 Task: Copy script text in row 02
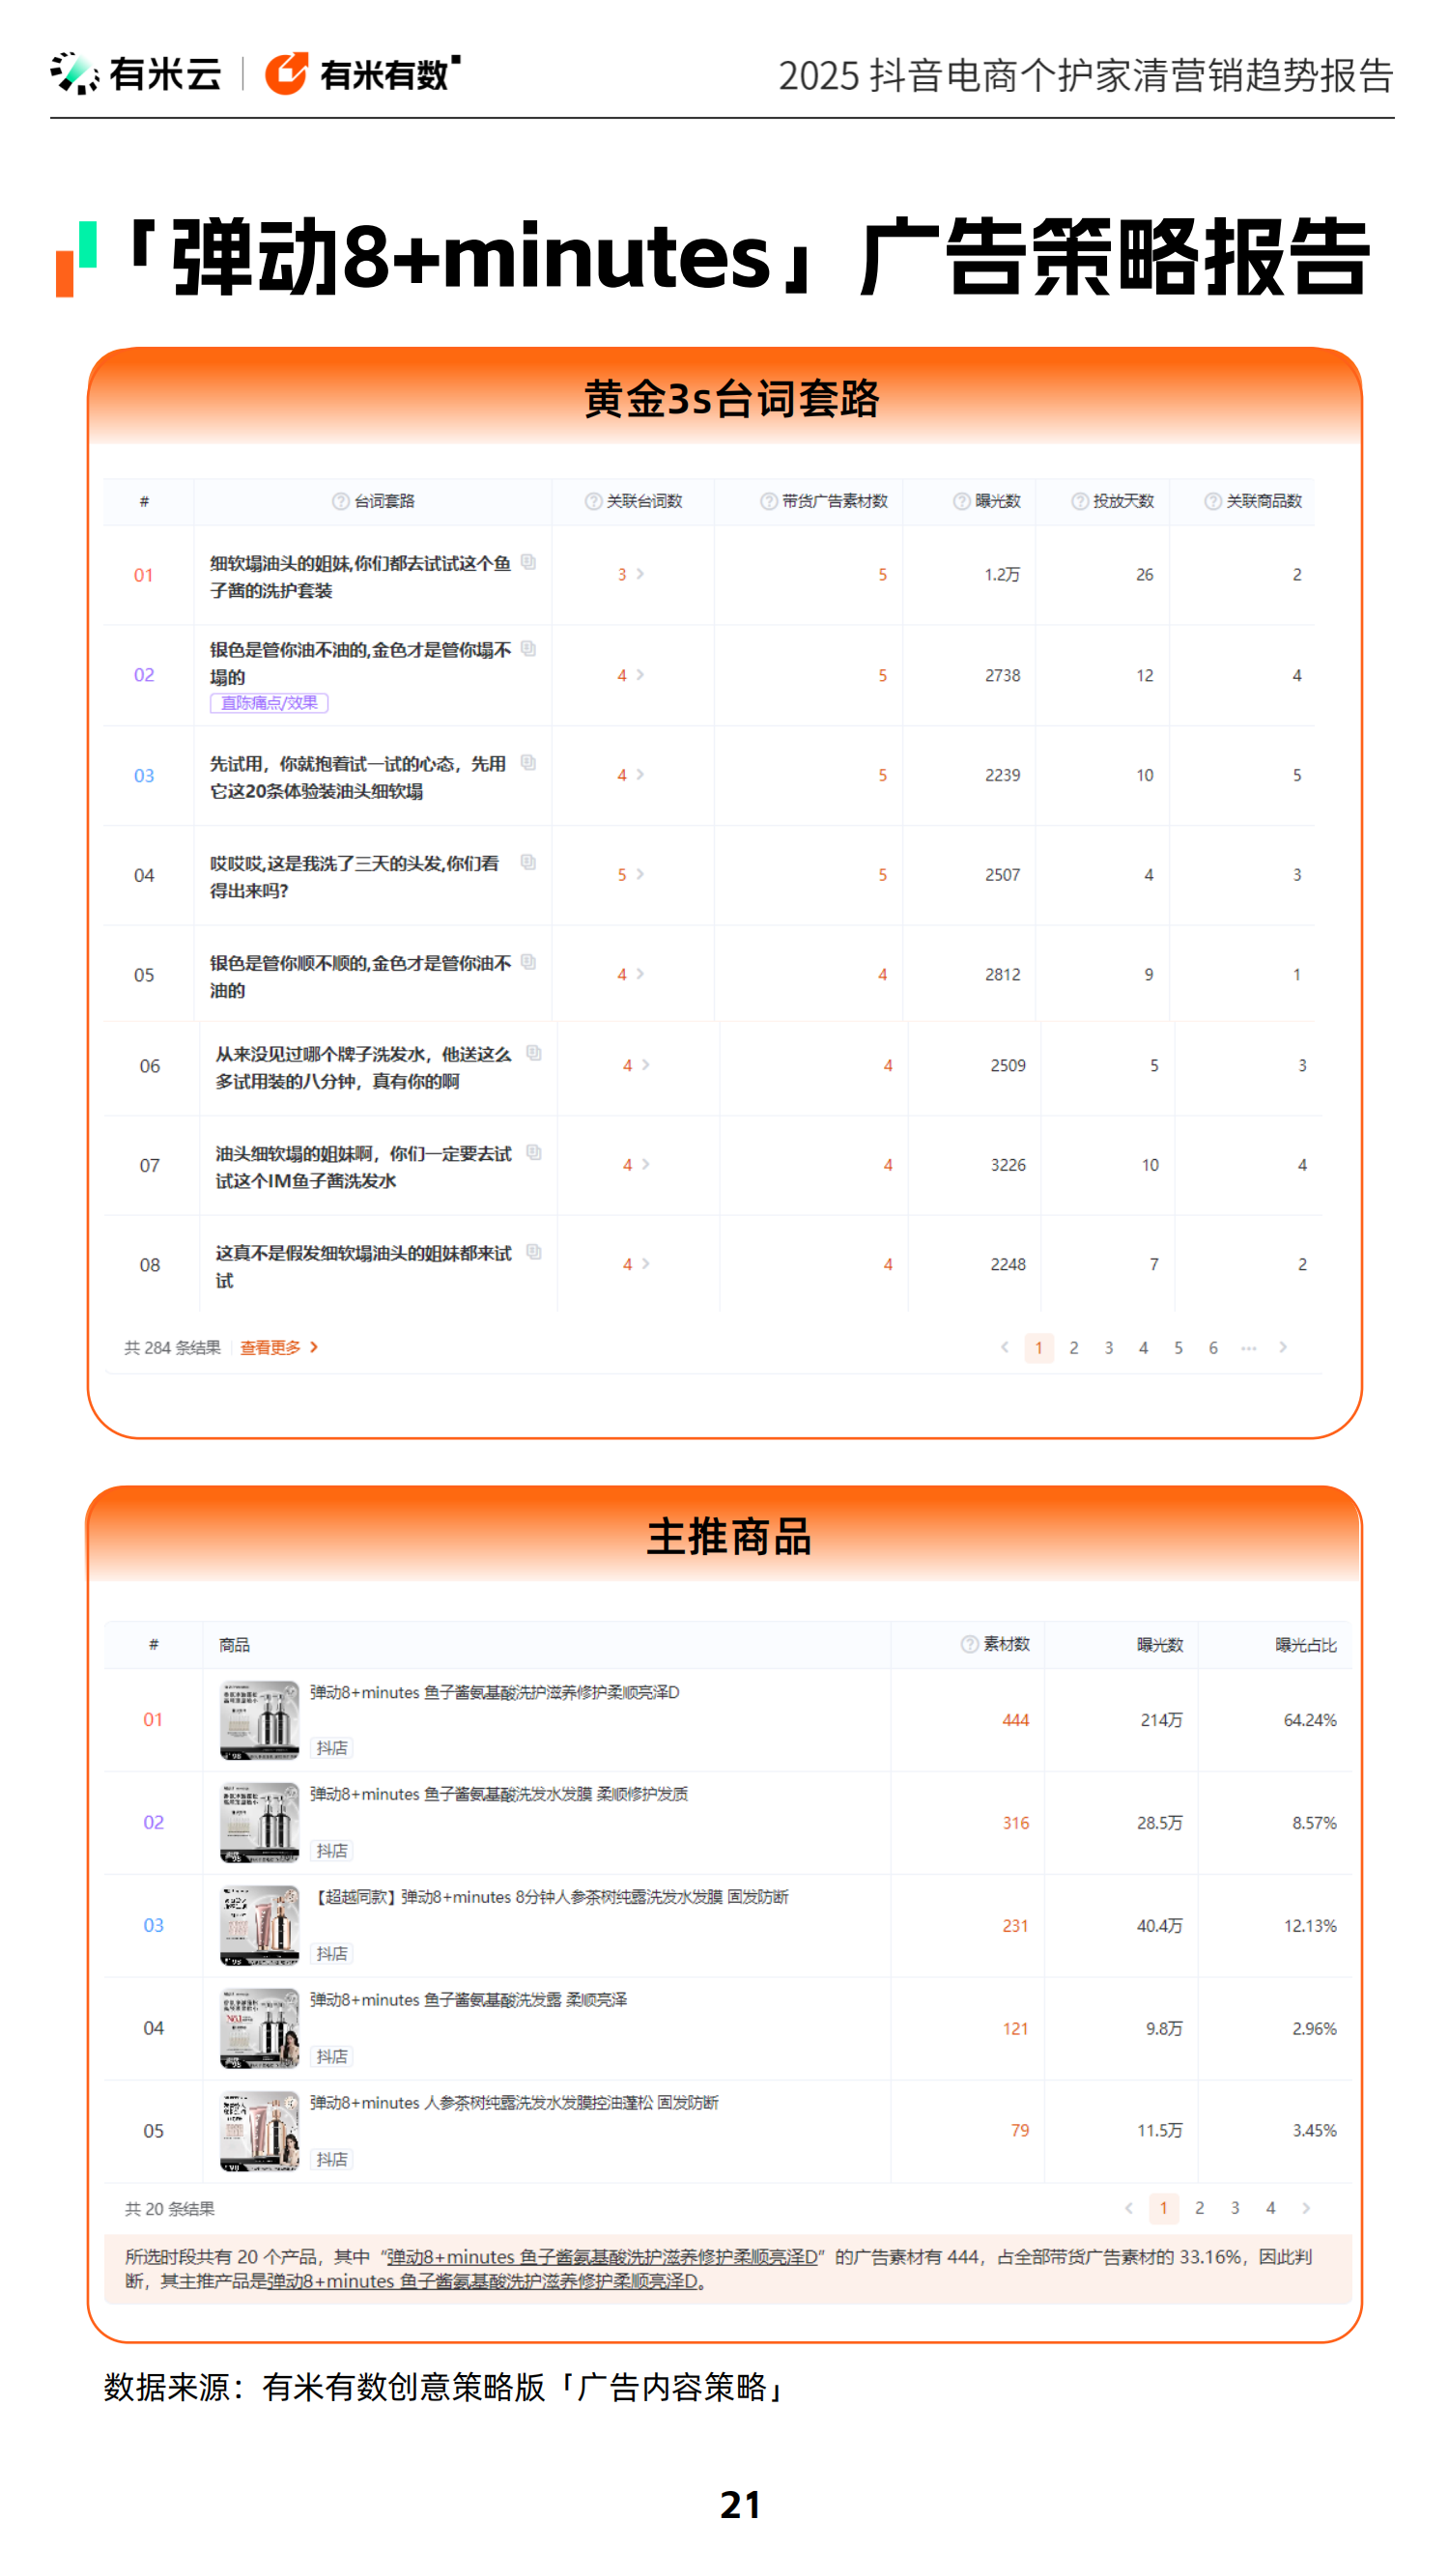click(x=528, y=649)
